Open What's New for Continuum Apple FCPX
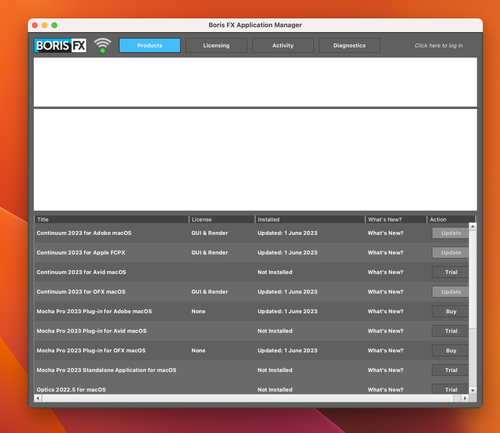The image size is (500, 433). point(385,253)
